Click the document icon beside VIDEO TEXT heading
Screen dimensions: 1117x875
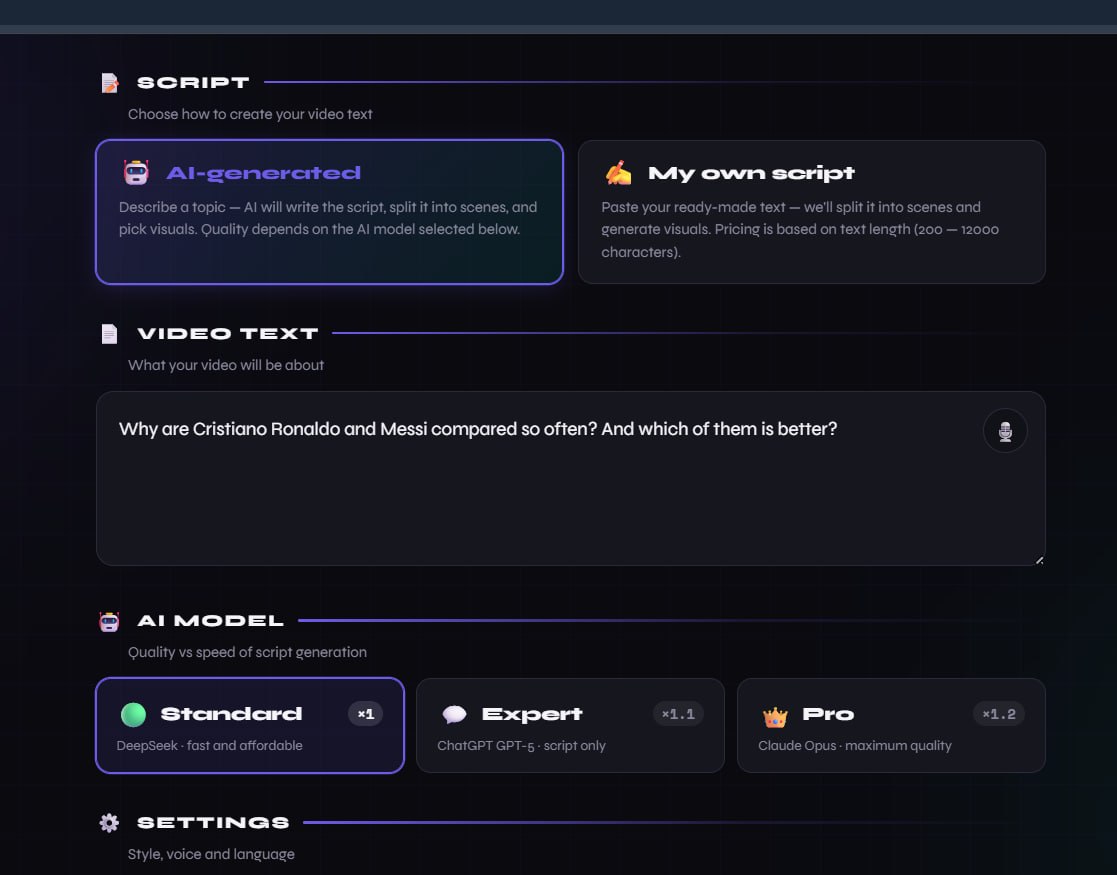[109, 333]
